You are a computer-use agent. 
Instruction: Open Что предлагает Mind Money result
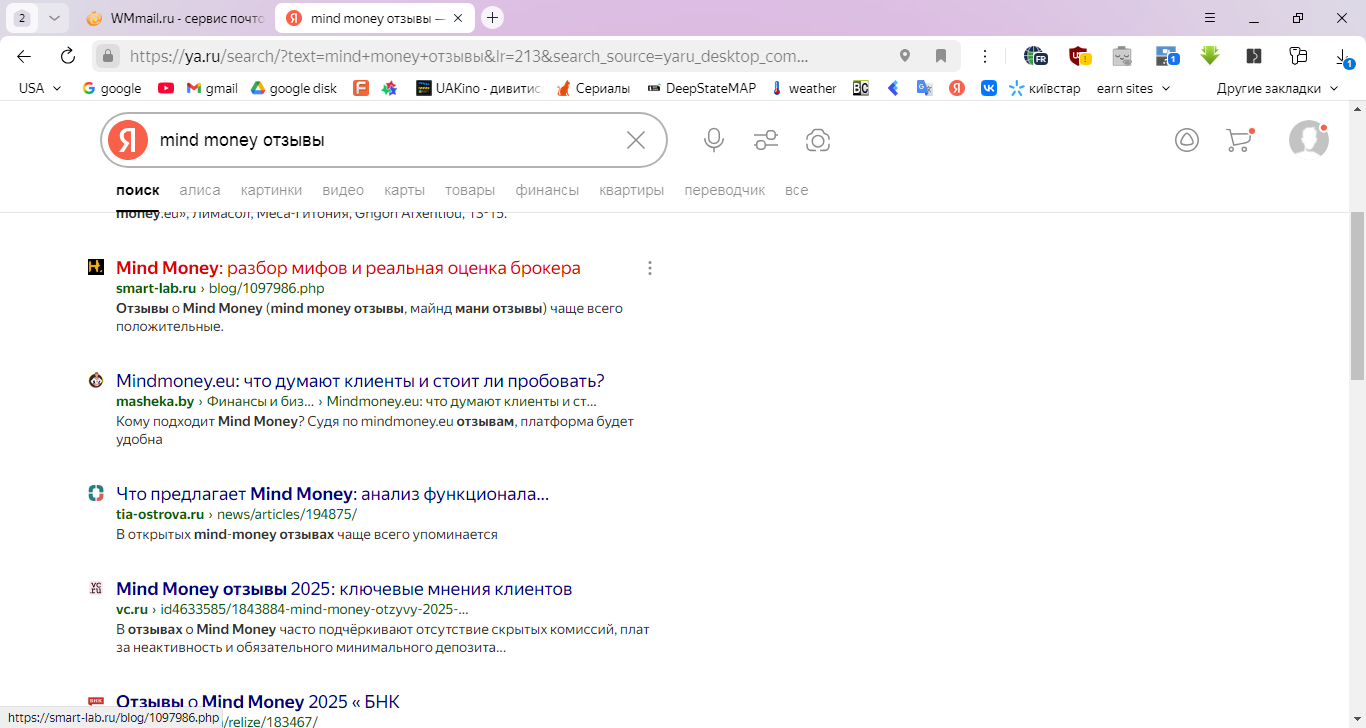pyautogui.click(x=333, y=494)
